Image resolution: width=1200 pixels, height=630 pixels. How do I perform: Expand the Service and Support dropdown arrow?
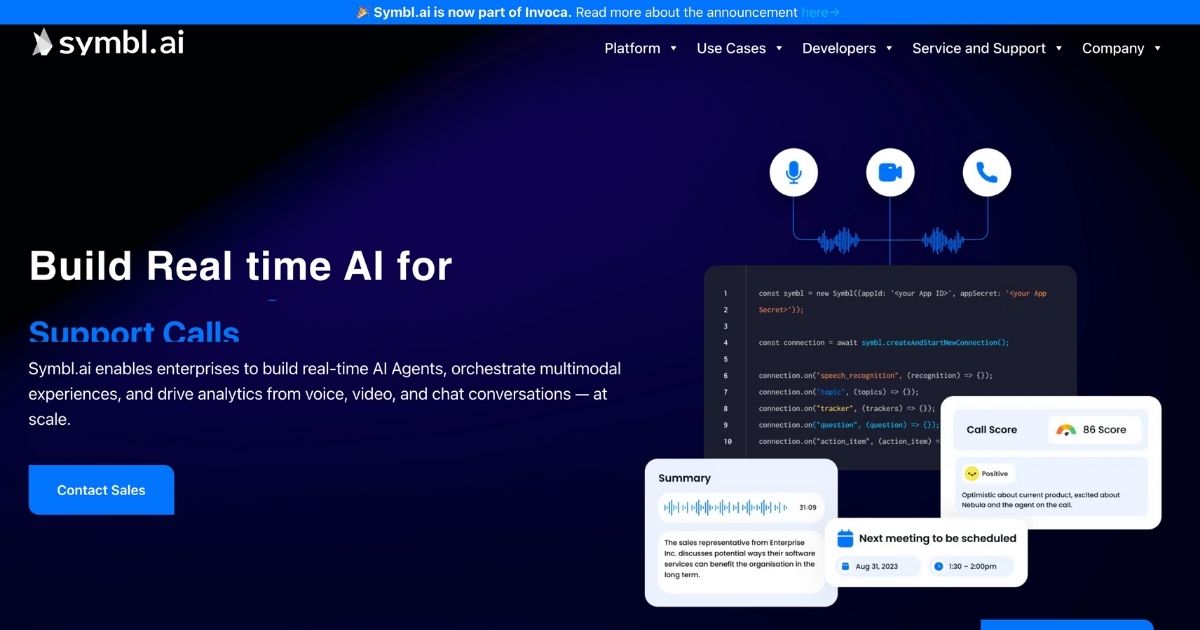1059,48
